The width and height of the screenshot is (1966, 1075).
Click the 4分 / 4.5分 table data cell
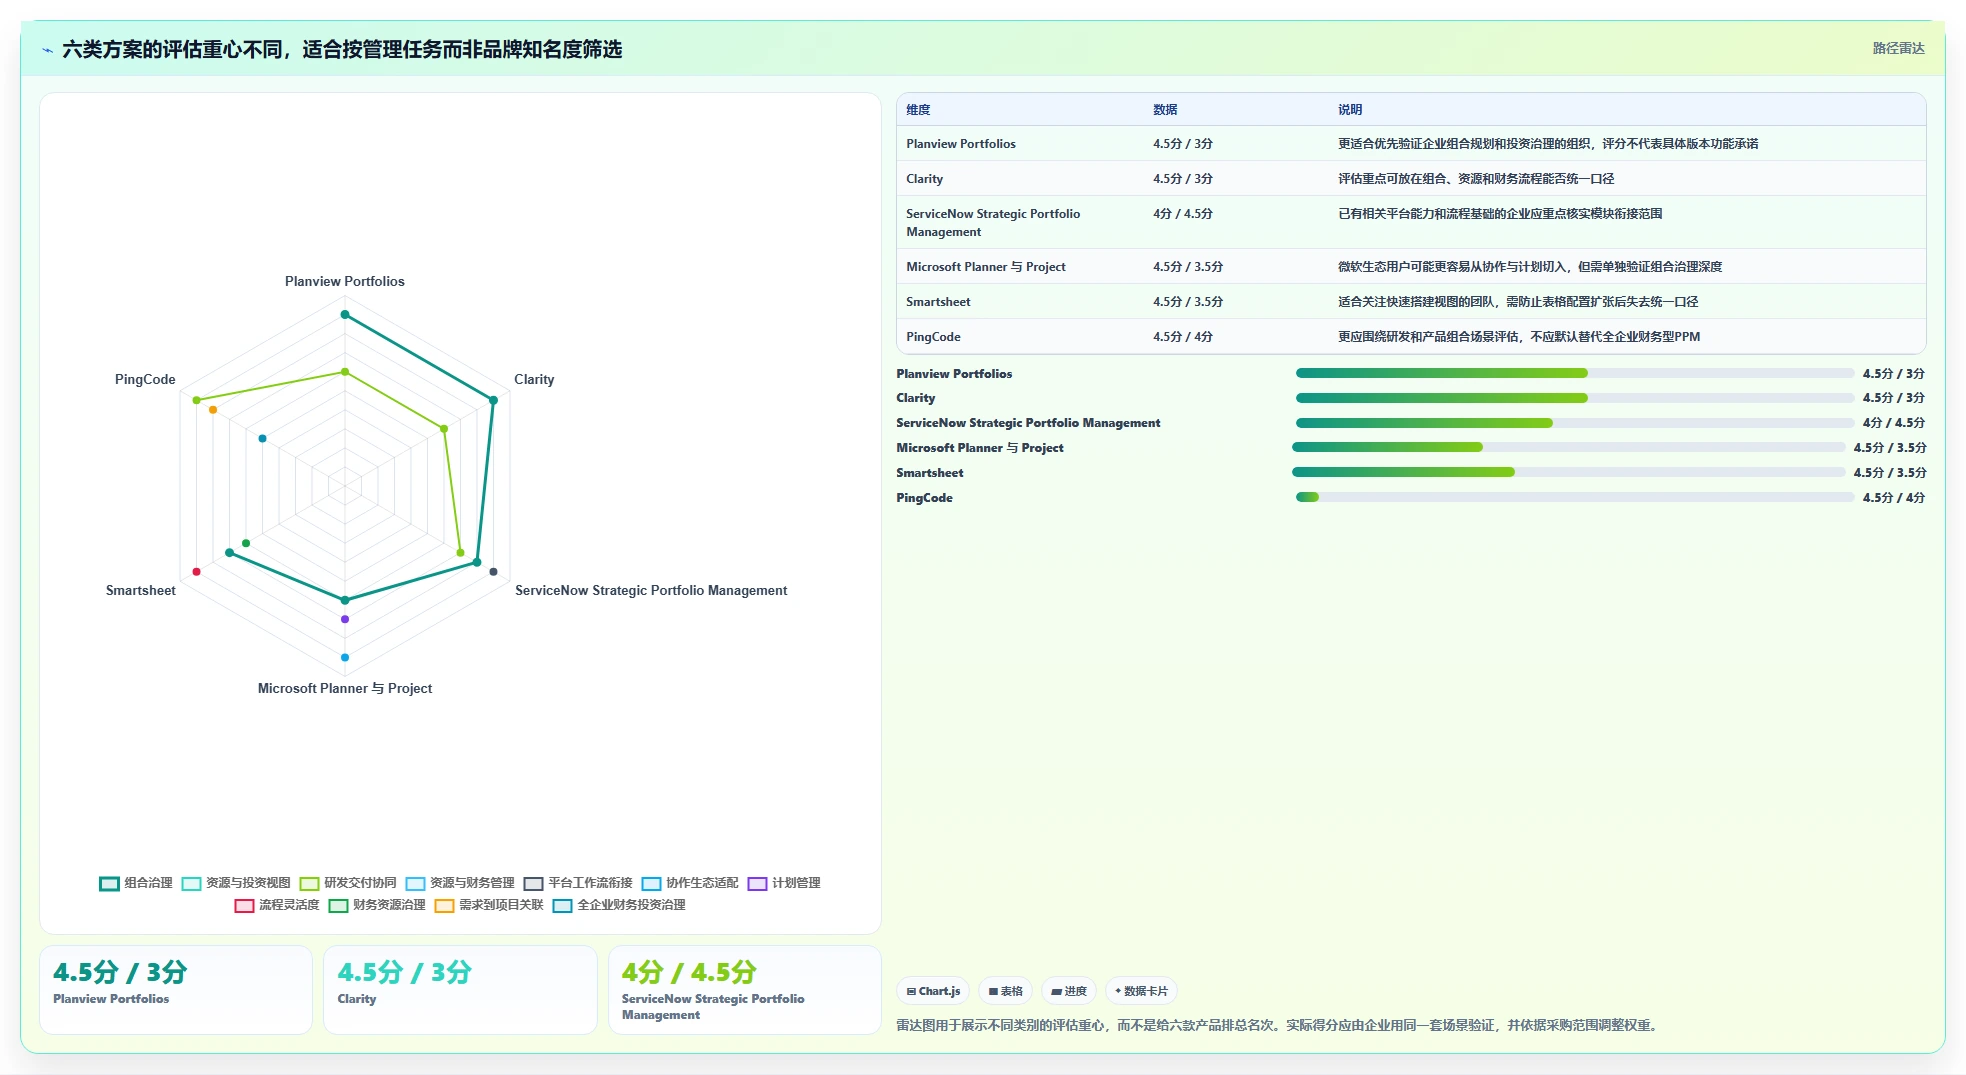(1183, 214)
